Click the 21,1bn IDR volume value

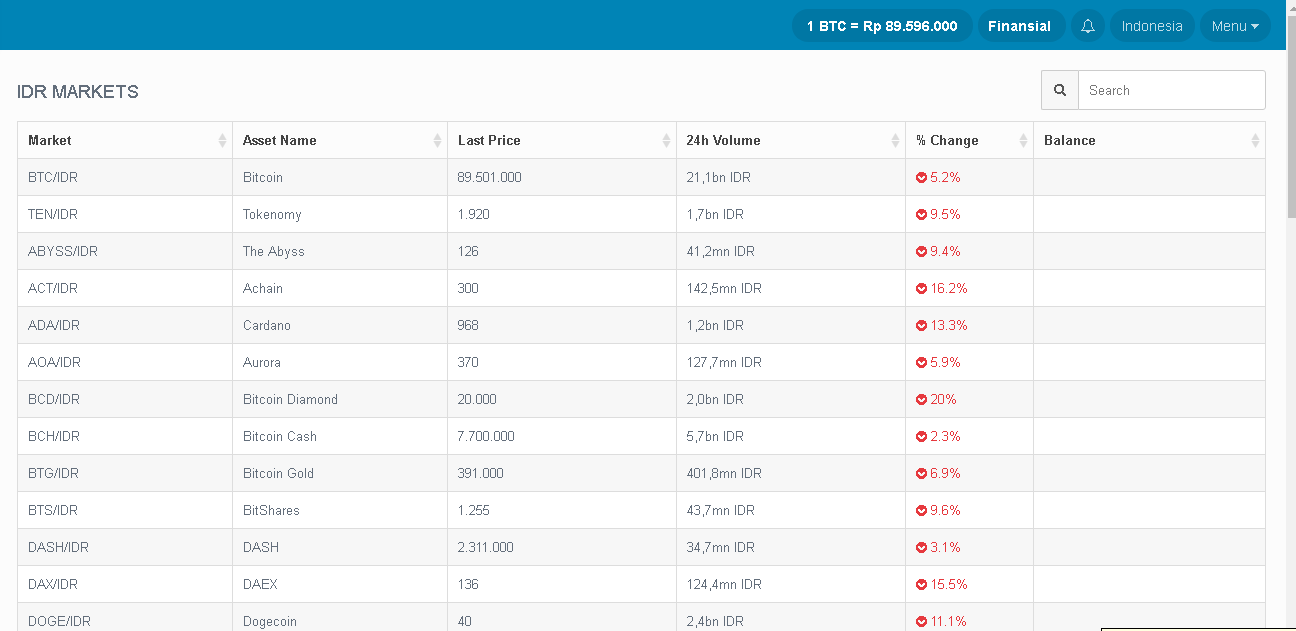point(718,177)
